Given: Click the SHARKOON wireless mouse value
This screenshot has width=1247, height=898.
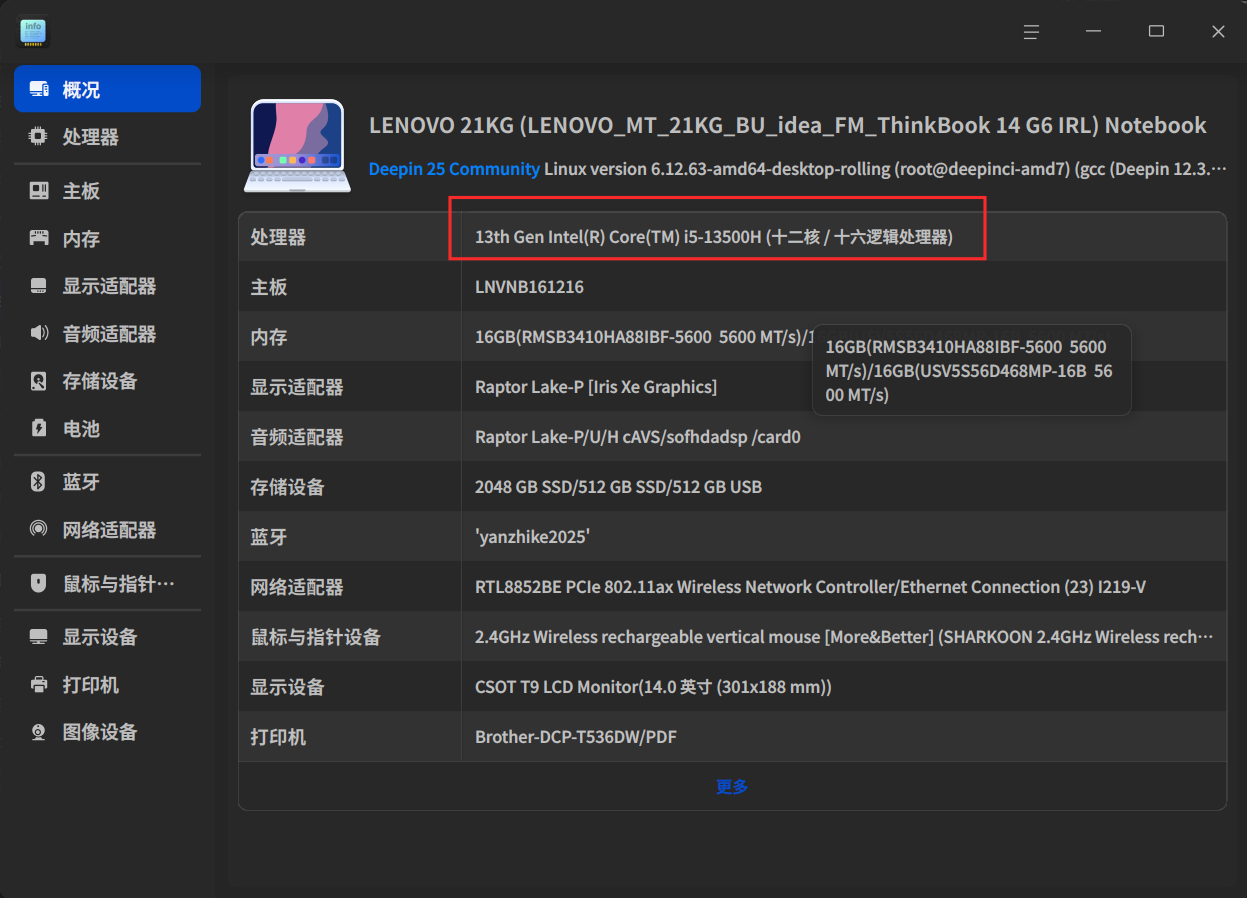Looking at the screenshot, I should click(844, 637).
